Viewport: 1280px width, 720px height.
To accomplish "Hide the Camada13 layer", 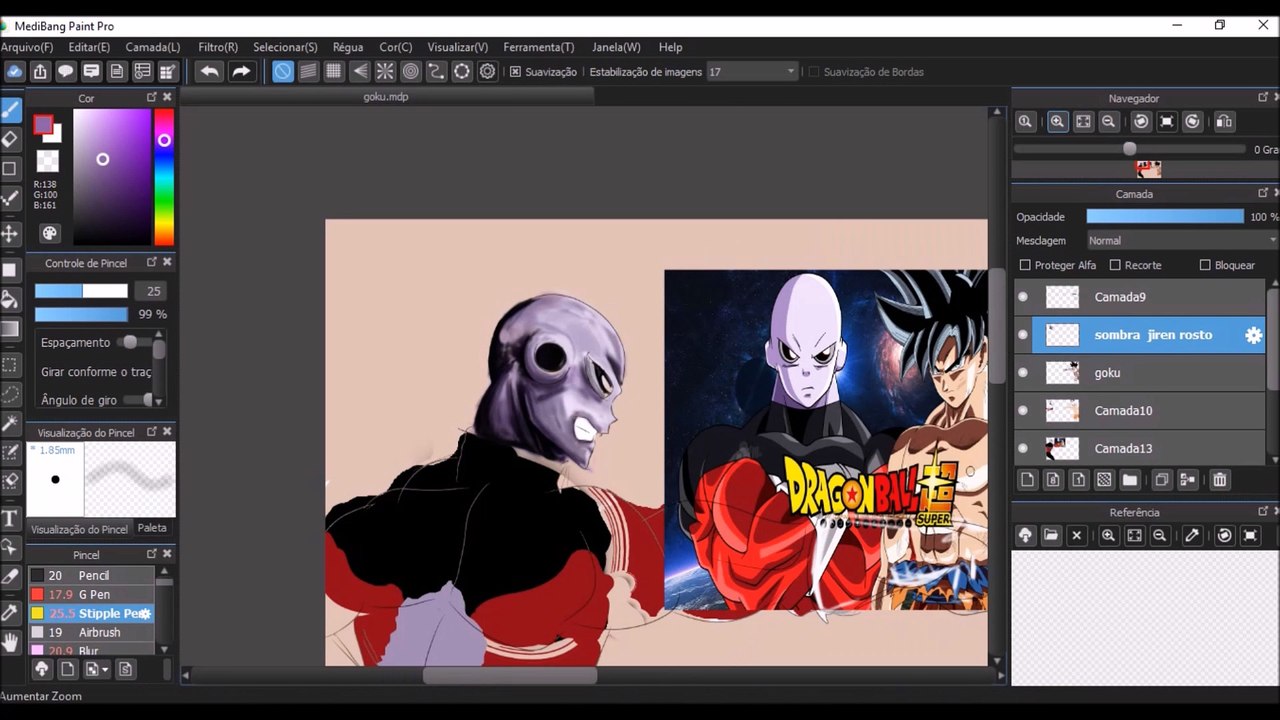I will (1022, 448).
